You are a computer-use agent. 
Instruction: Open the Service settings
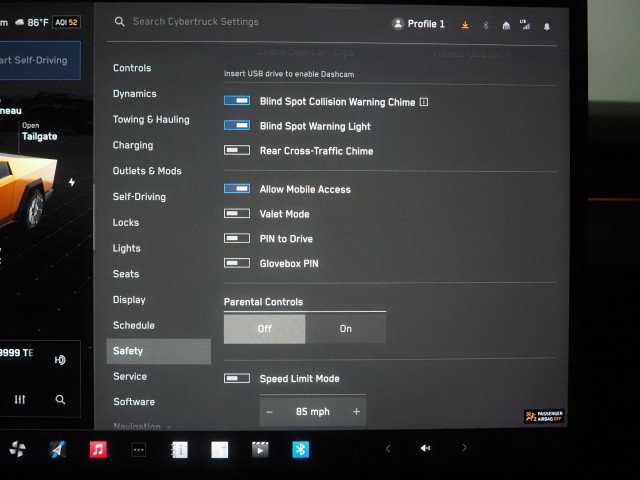click(130, 376)
